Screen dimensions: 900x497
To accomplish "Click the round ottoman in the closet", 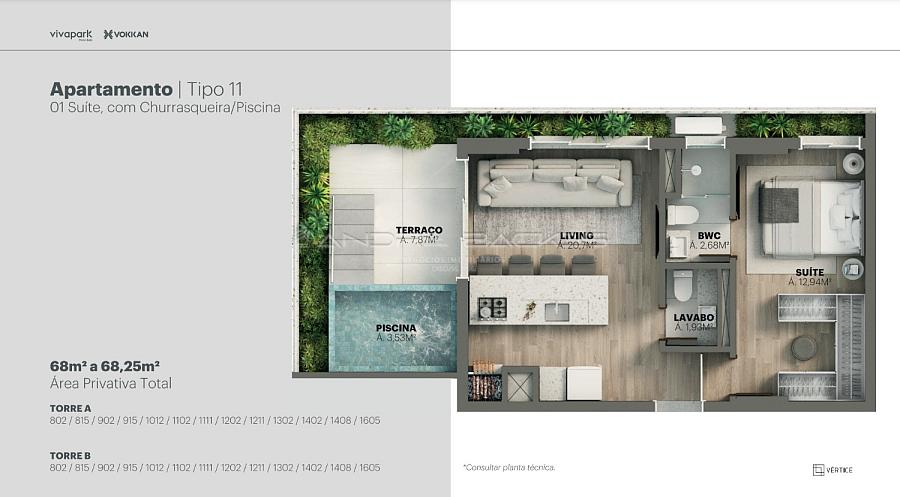I will coord(803,348).
